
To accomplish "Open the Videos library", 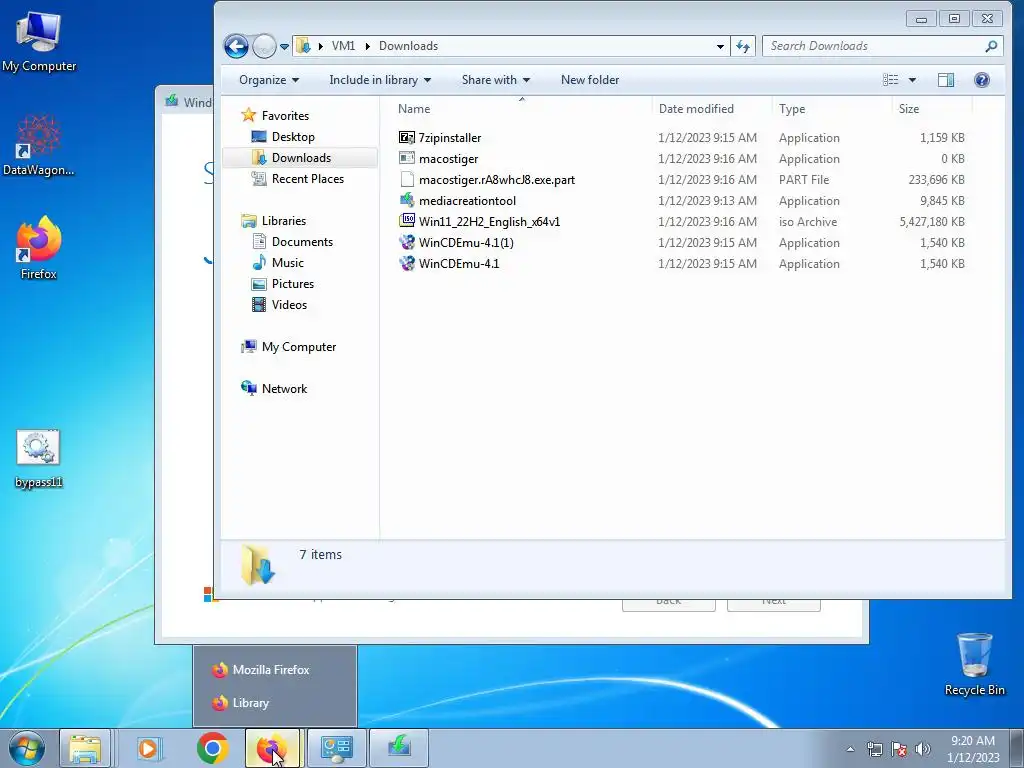I will (289, 304).
